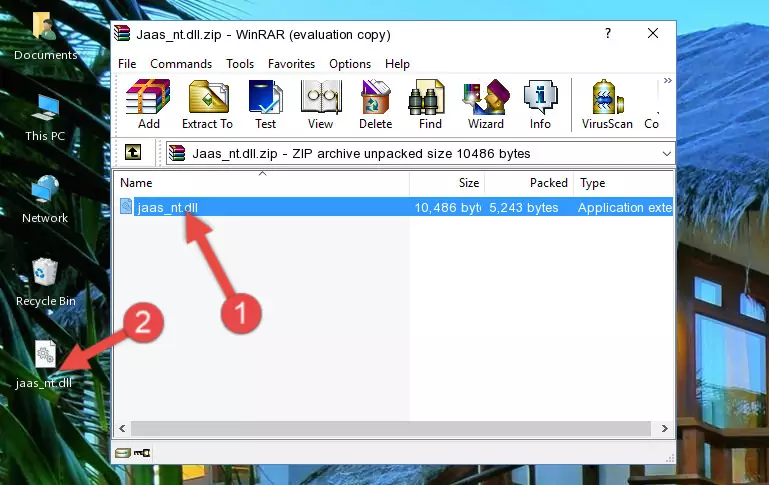Open the Commands menu

pos(181,64)
